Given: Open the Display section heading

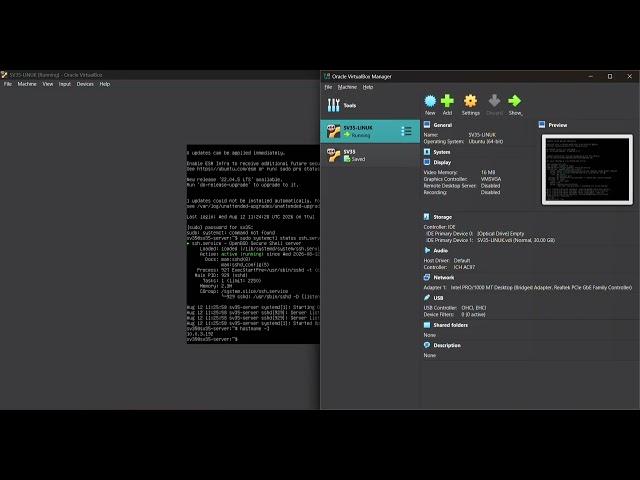Looking at the screenshot, I should tap(442, 162).
